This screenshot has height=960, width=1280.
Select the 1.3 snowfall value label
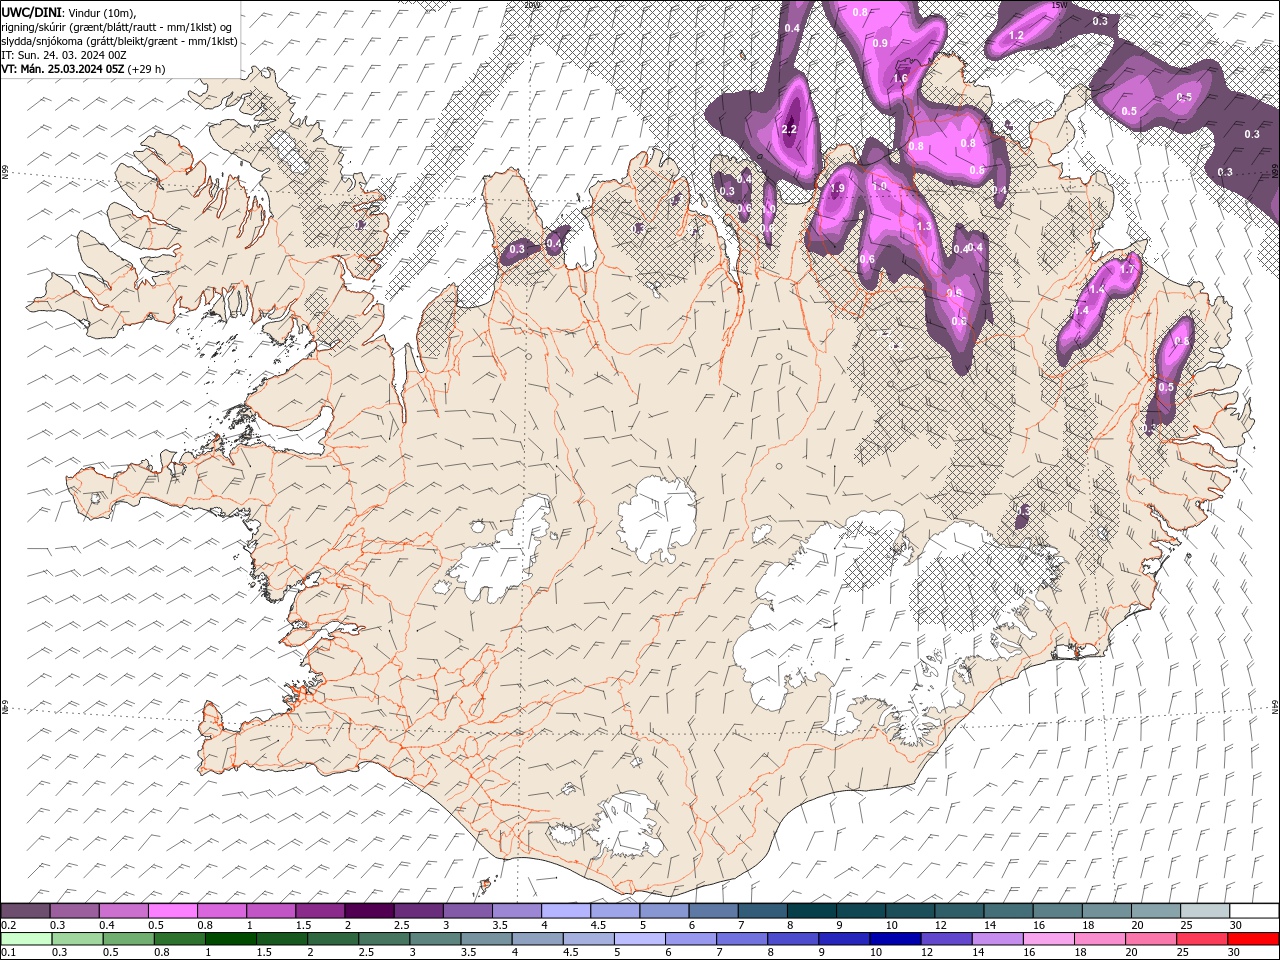click(x=924, y=227)
